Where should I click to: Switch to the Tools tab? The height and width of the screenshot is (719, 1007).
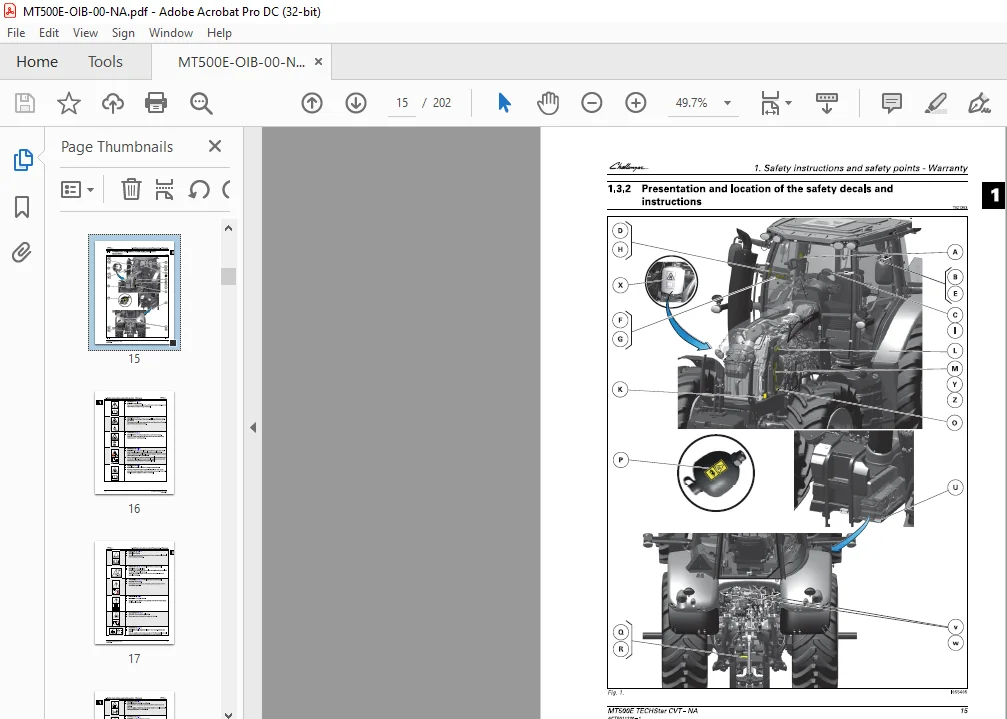[x=105, y=62]
